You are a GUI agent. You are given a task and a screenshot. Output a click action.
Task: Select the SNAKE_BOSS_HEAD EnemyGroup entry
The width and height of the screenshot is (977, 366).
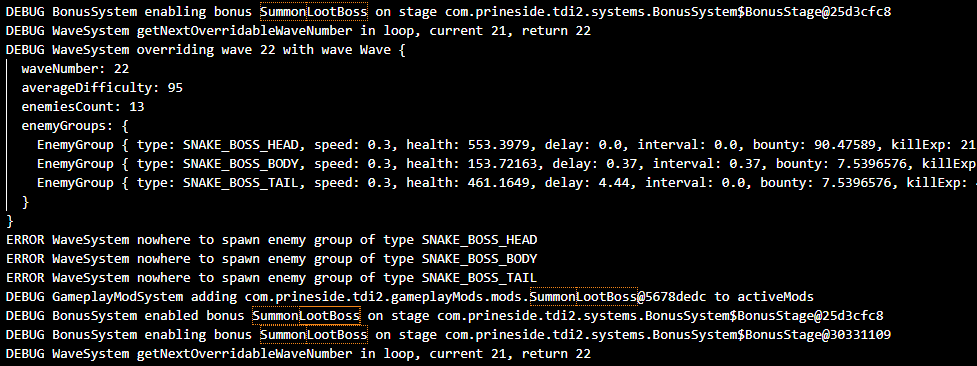pyautogui.click(x=507, y=145)
